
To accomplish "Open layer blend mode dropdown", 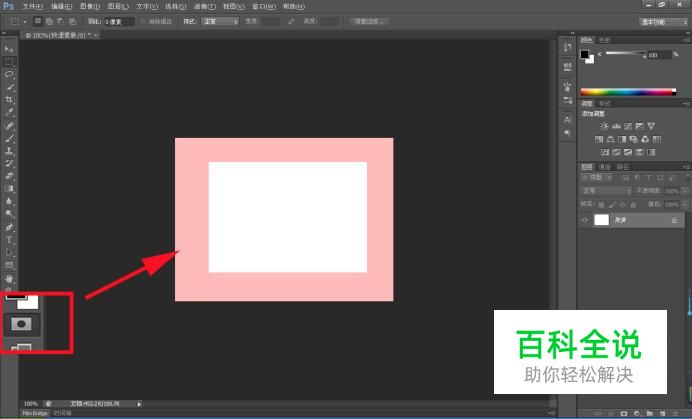I will [x=606, y=191].
